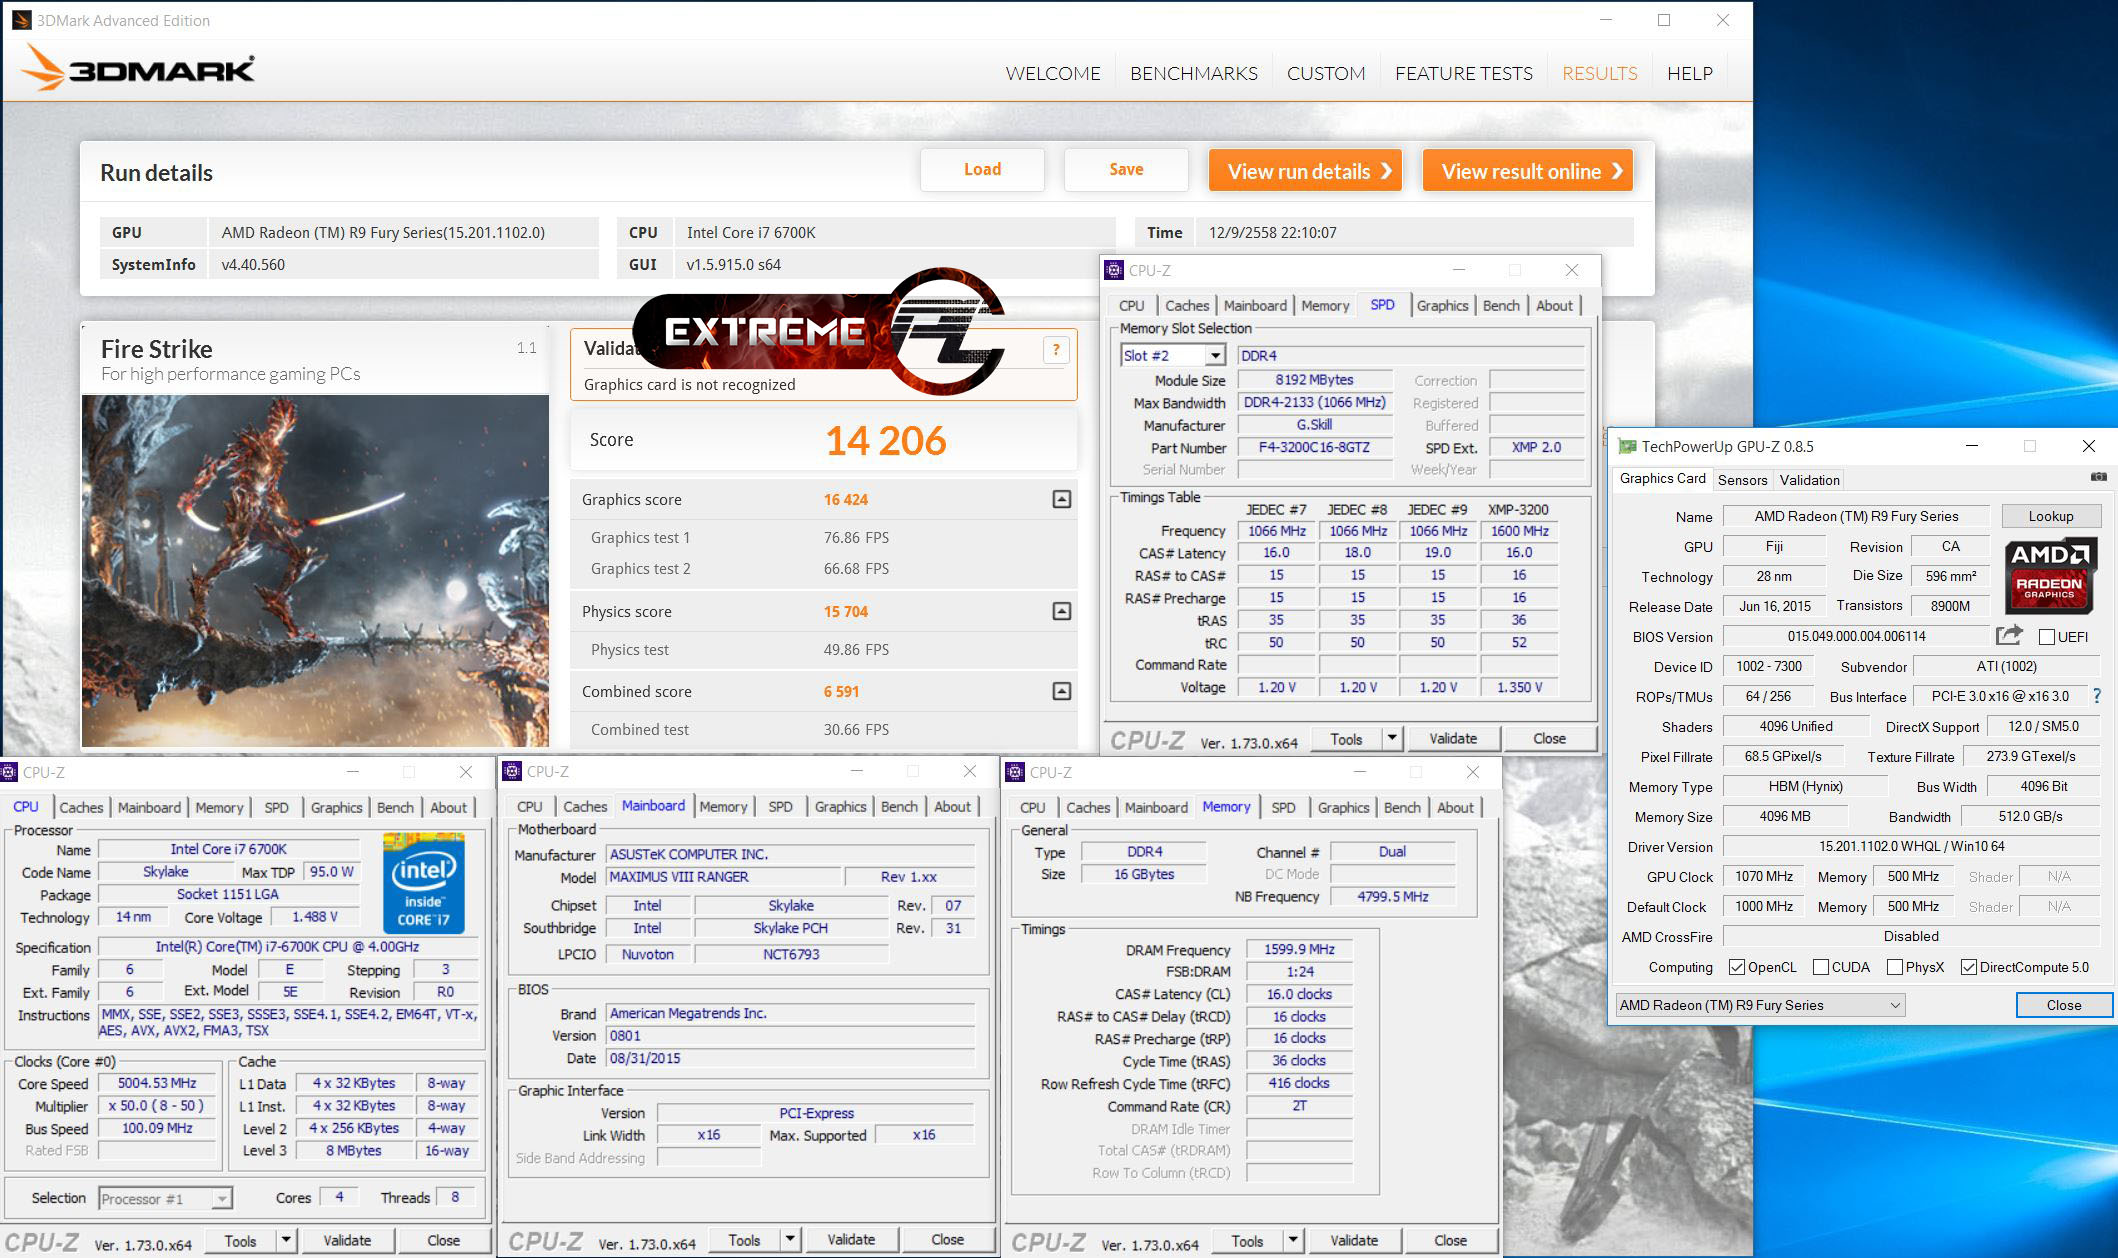
Task: Click the 3DMark logo in the header
Action: coord(138,68)
